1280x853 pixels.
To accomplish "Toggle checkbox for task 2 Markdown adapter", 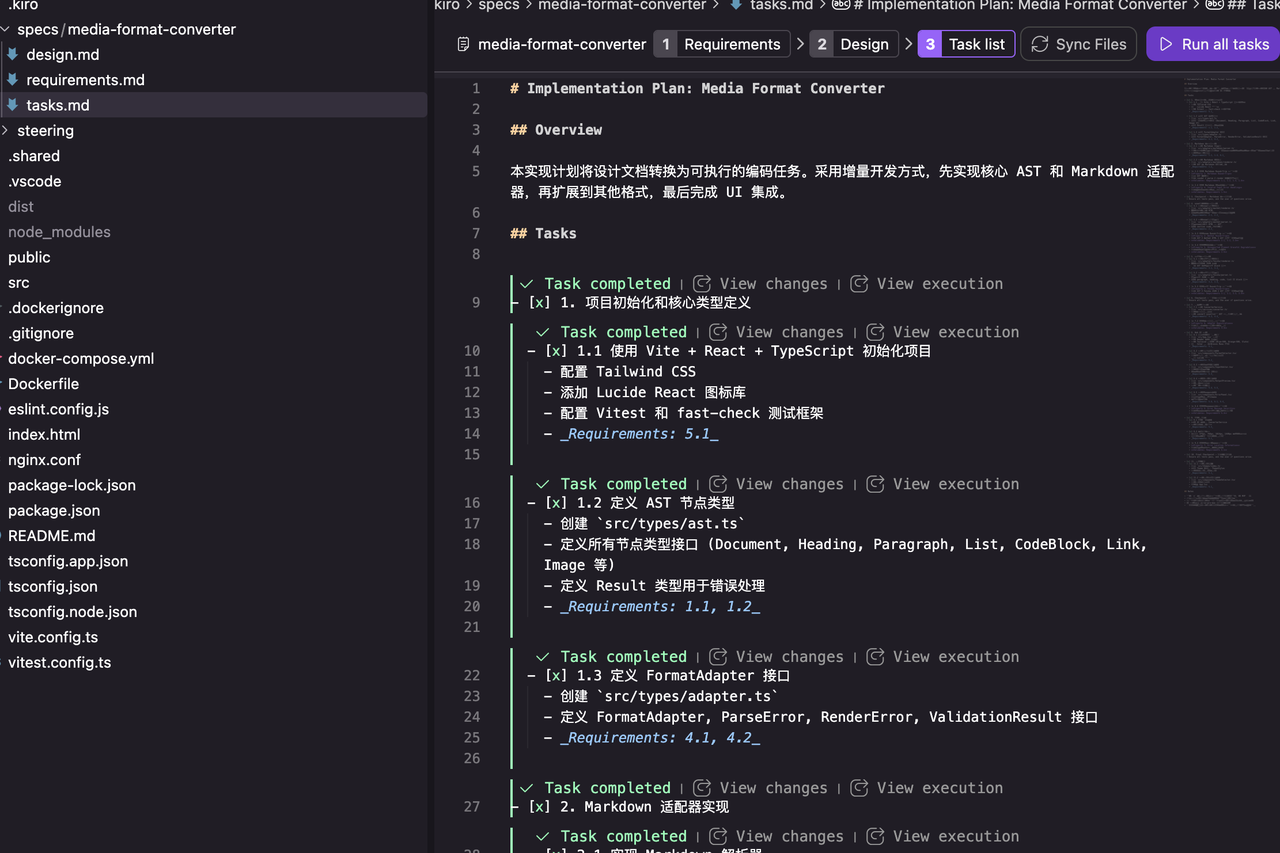I will tap(539, 807).
